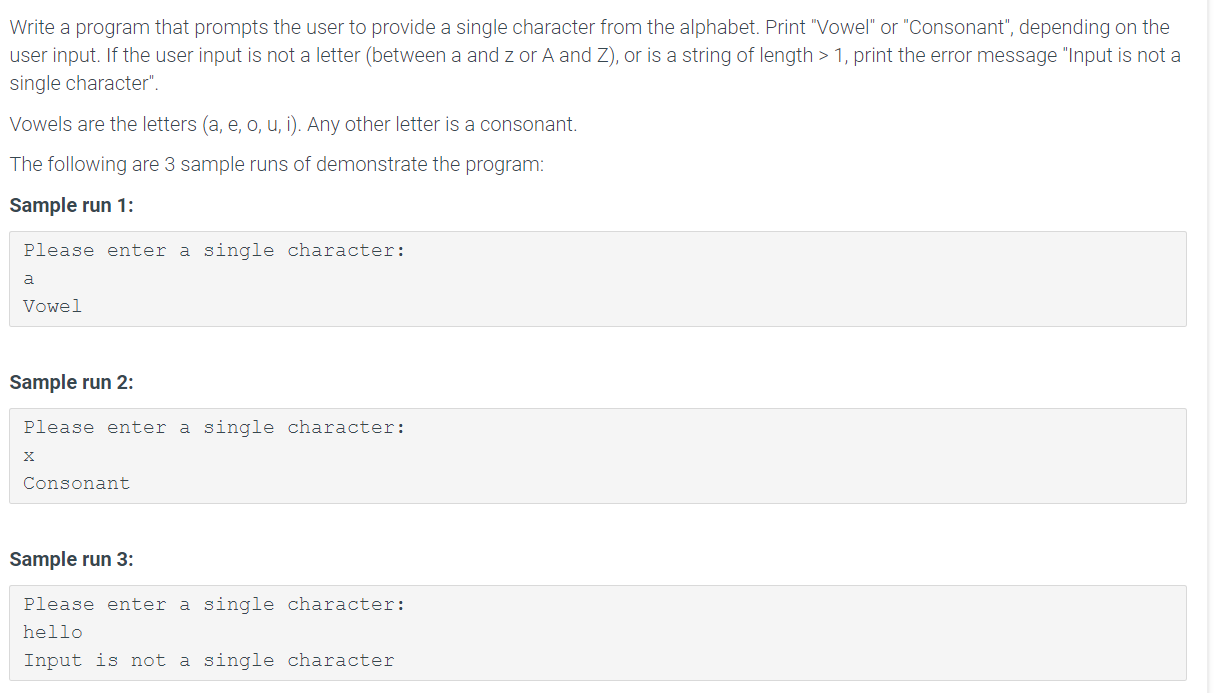
Task: Click the first 'Please enter a single character:' prompt
Action: [215, 250]
